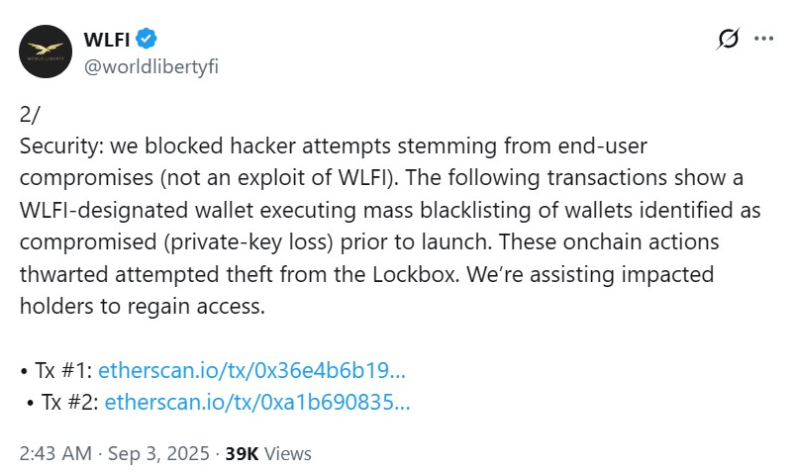Image resolution: width=800 pixels, height=476 pixels.
Task: Open the Tx #2 etherscan link
Action: click(x=257, y=402)
